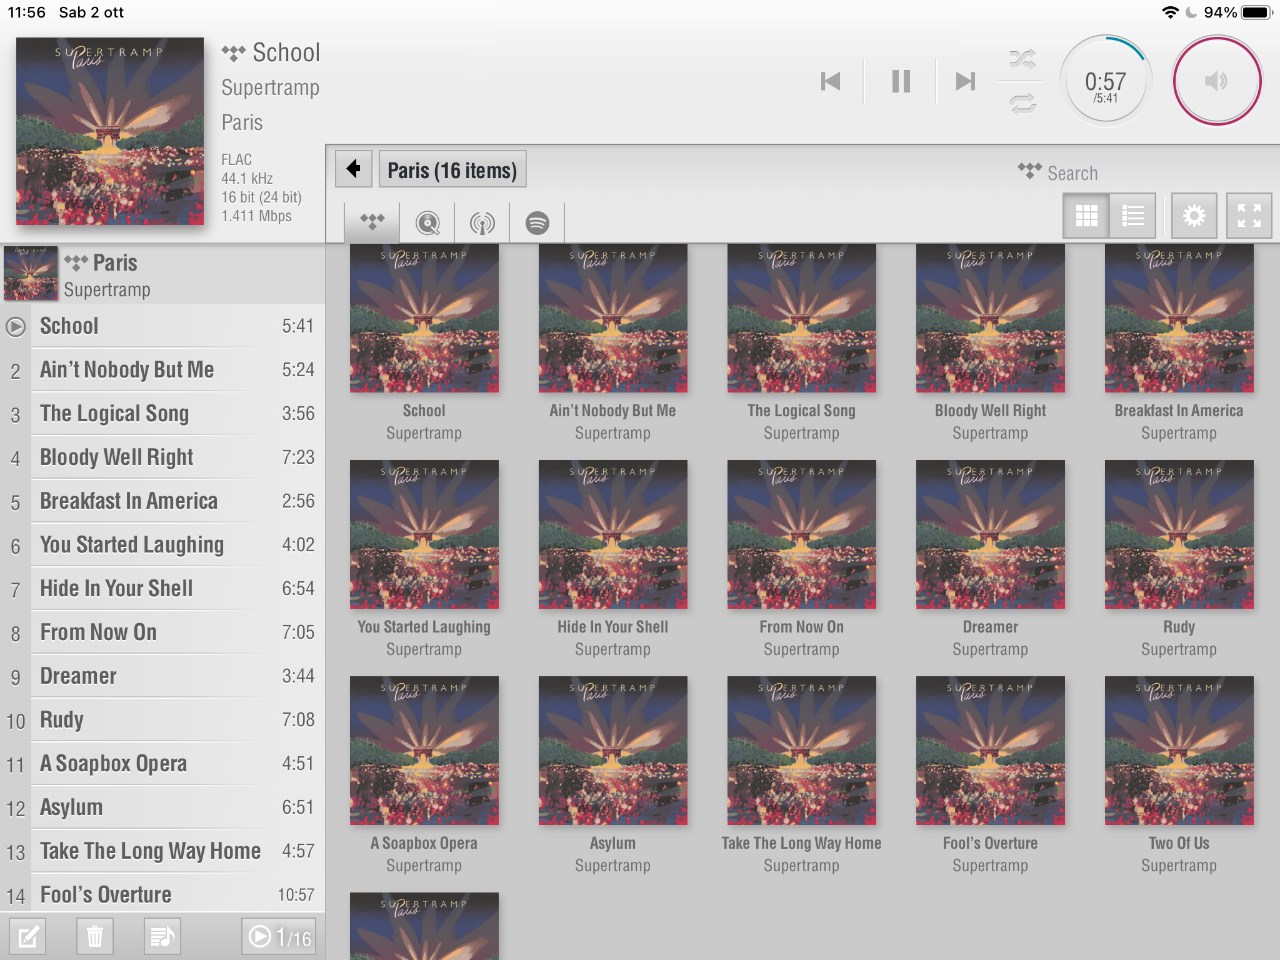This screenshot has height=960, width=1280.
Task: Save queue as playlist icon
Action: (x=162, y=937)
